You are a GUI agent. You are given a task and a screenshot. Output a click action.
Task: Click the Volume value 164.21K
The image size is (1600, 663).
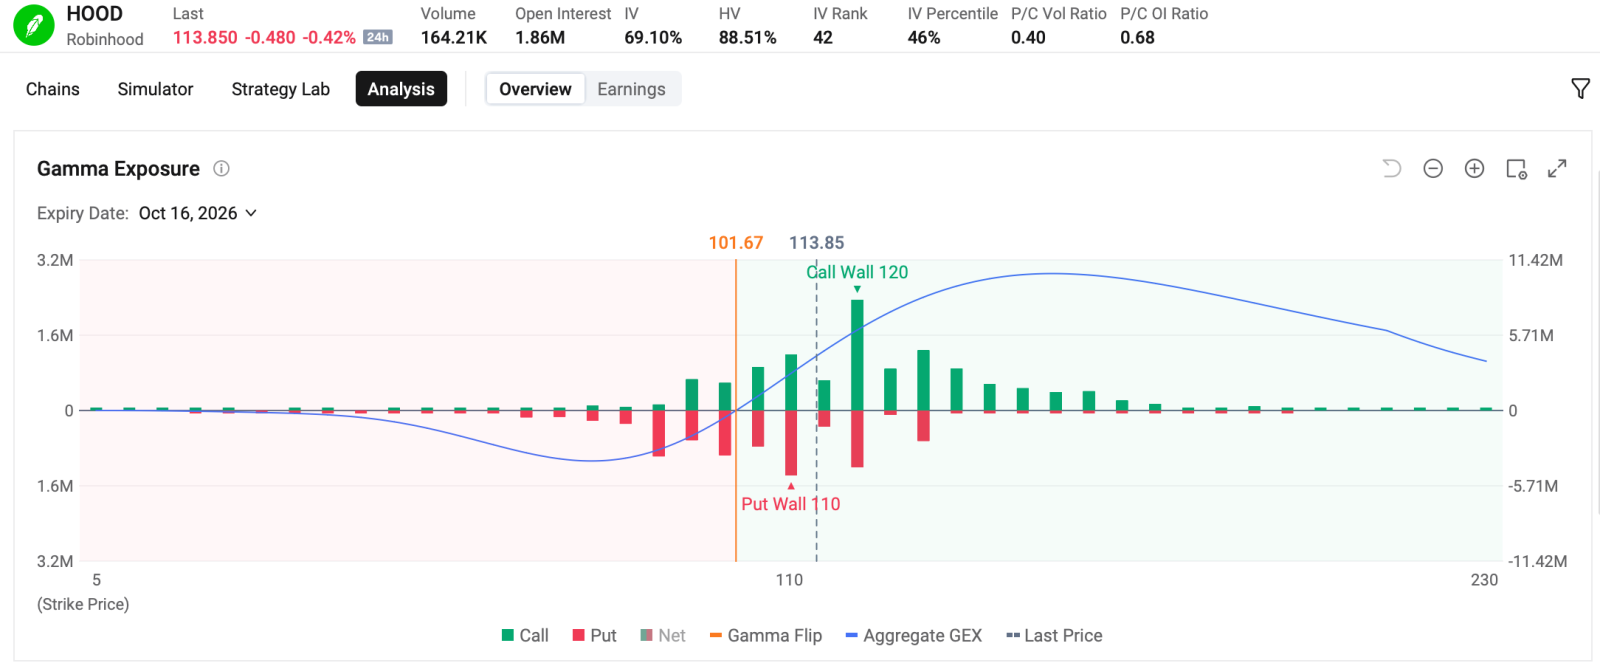(454, 37)
